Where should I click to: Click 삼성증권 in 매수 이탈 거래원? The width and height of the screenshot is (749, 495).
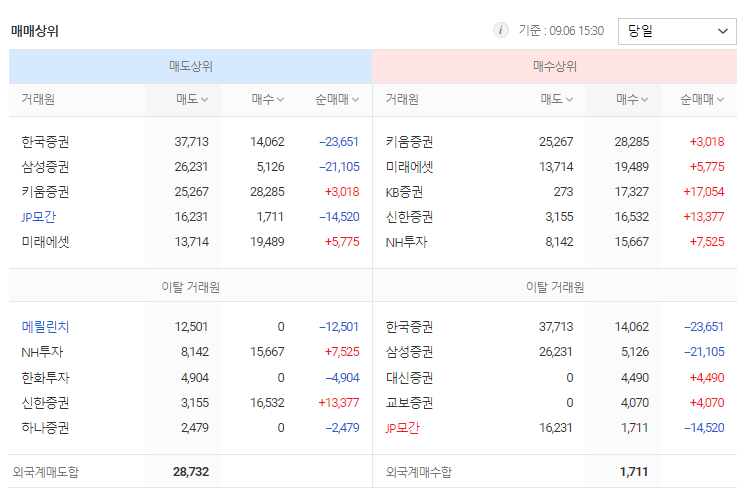click(409, 353)
